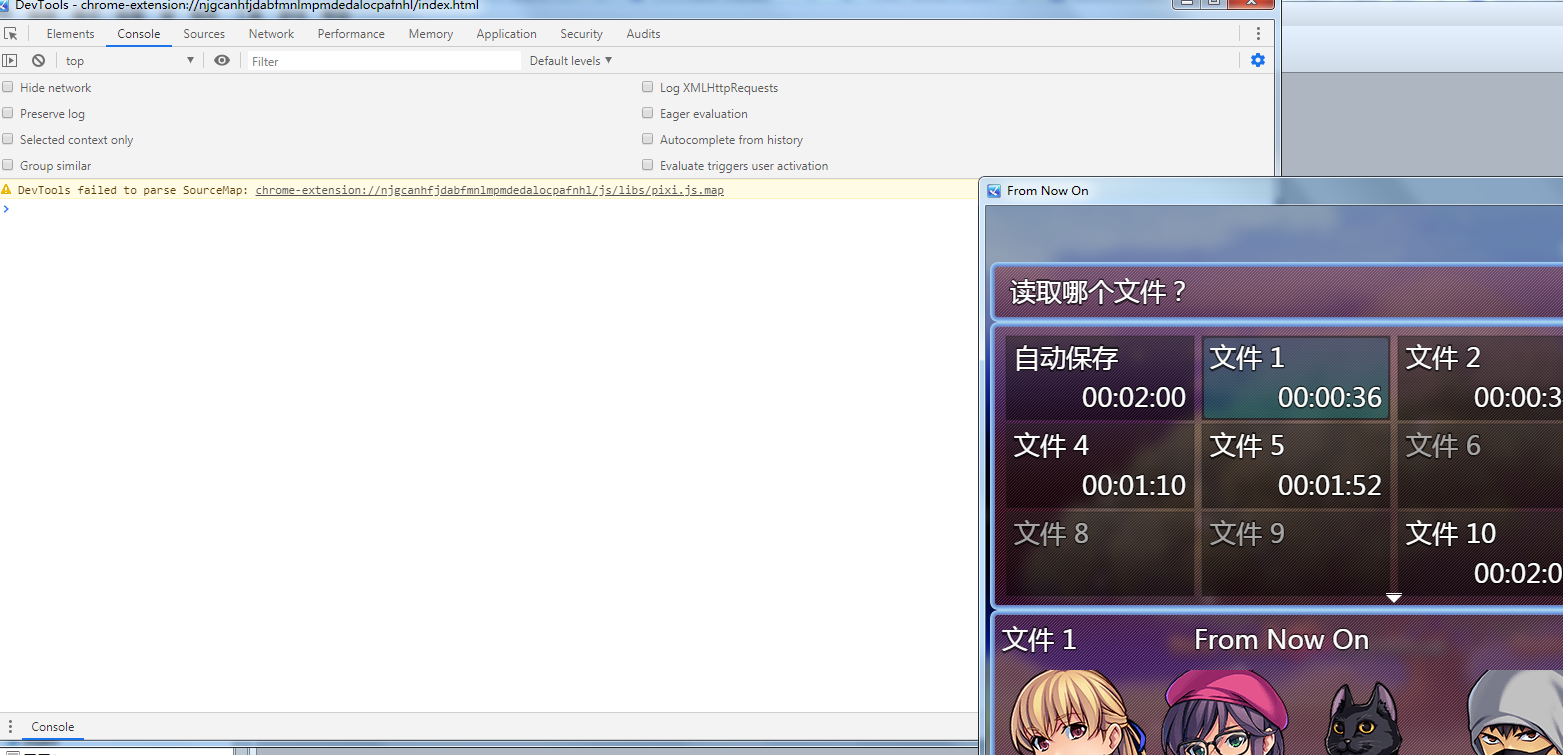Select the autosave slot 自动保存
1563x755 pixels.
tap(1099, 378)
